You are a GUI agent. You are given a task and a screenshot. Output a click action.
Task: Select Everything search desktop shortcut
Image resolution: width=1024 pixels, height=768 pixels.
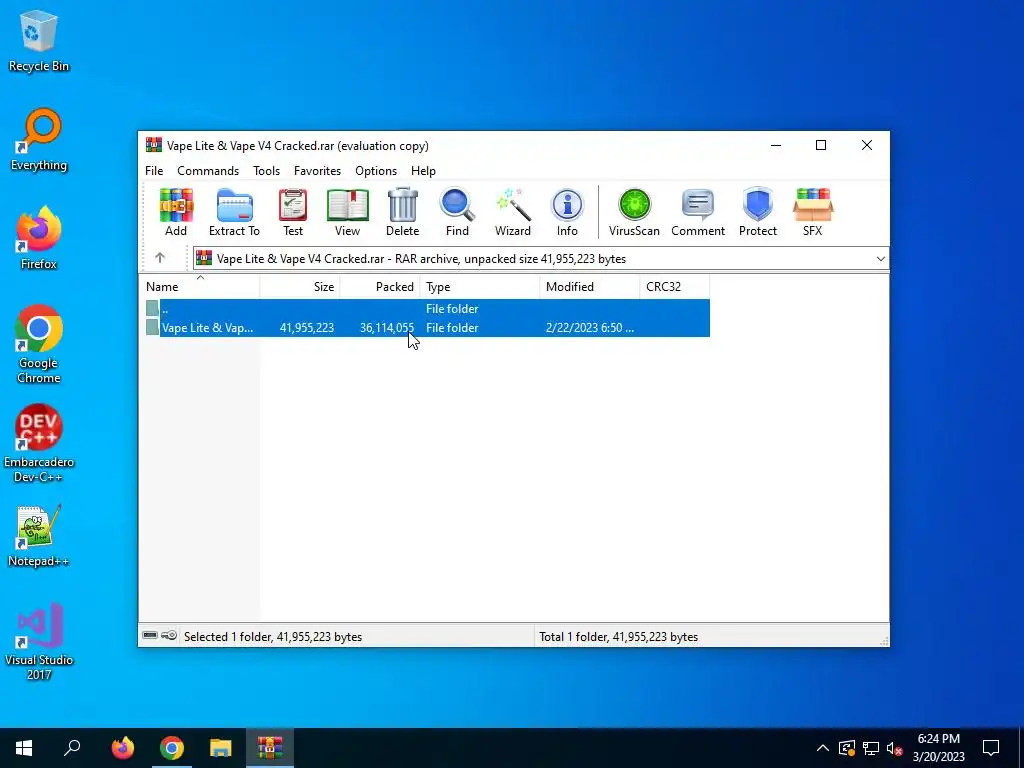[x=39, y=140]
